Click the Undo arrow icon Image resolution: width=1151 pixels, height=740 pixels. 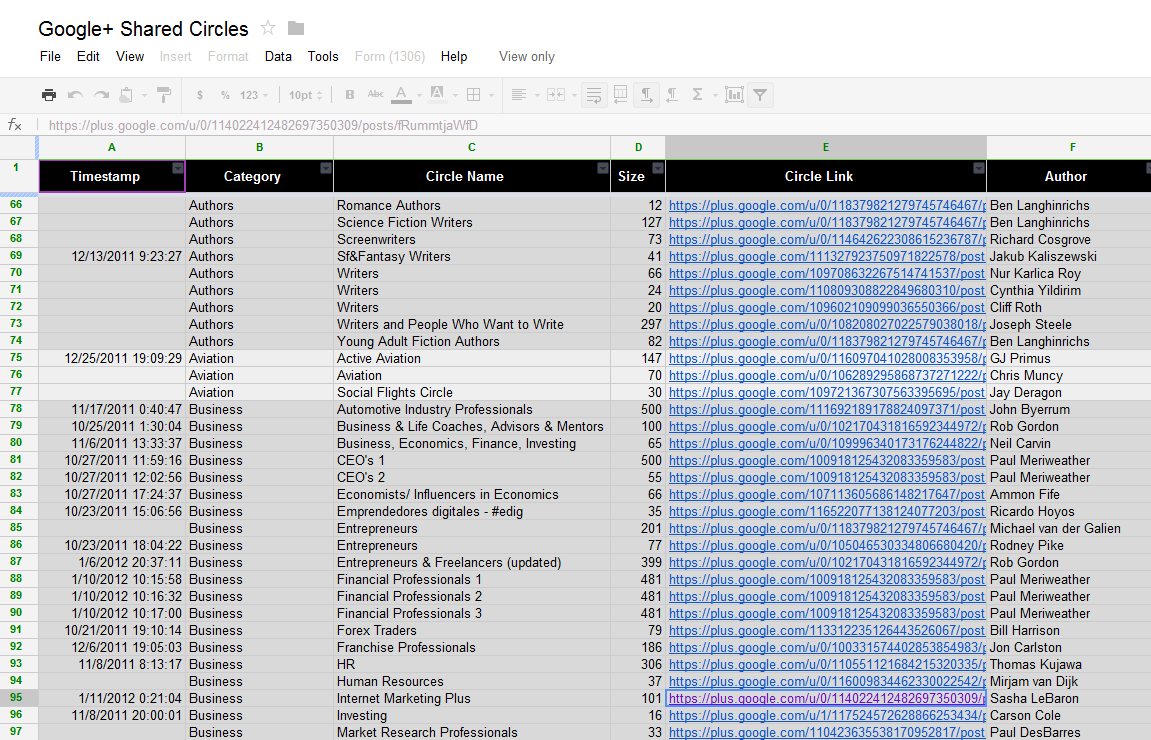point(75,95)
